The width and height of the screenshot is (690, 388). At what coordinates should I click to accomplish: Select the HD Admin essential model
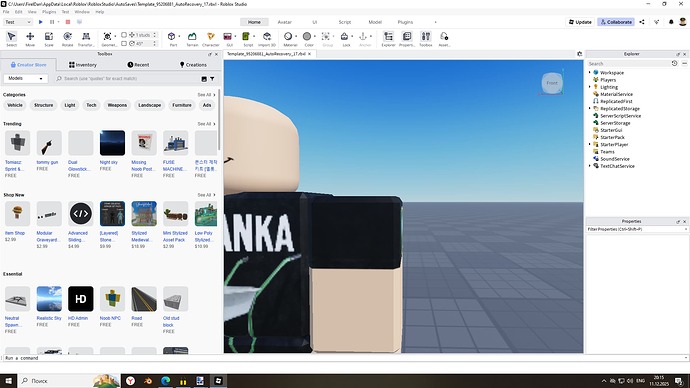(81, 299)
